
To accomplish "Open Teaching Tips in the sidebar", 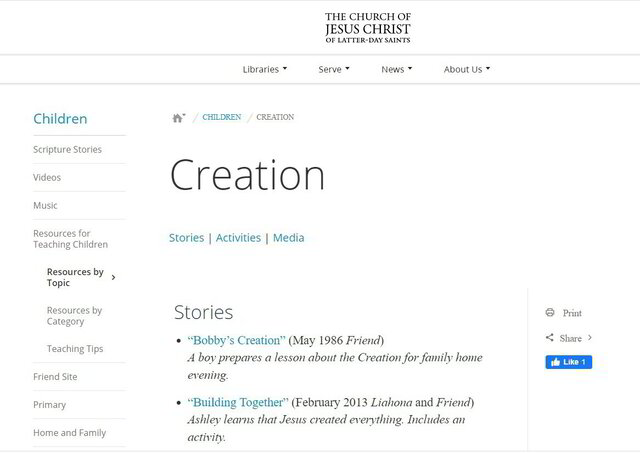I will (x=75, y=349).
